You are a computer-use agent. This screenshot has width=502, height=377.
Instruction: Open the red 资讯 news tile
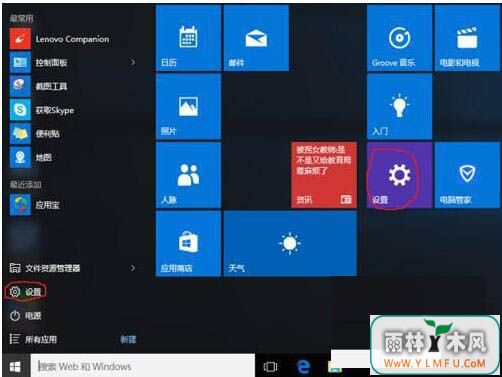[x=324, y=175]
